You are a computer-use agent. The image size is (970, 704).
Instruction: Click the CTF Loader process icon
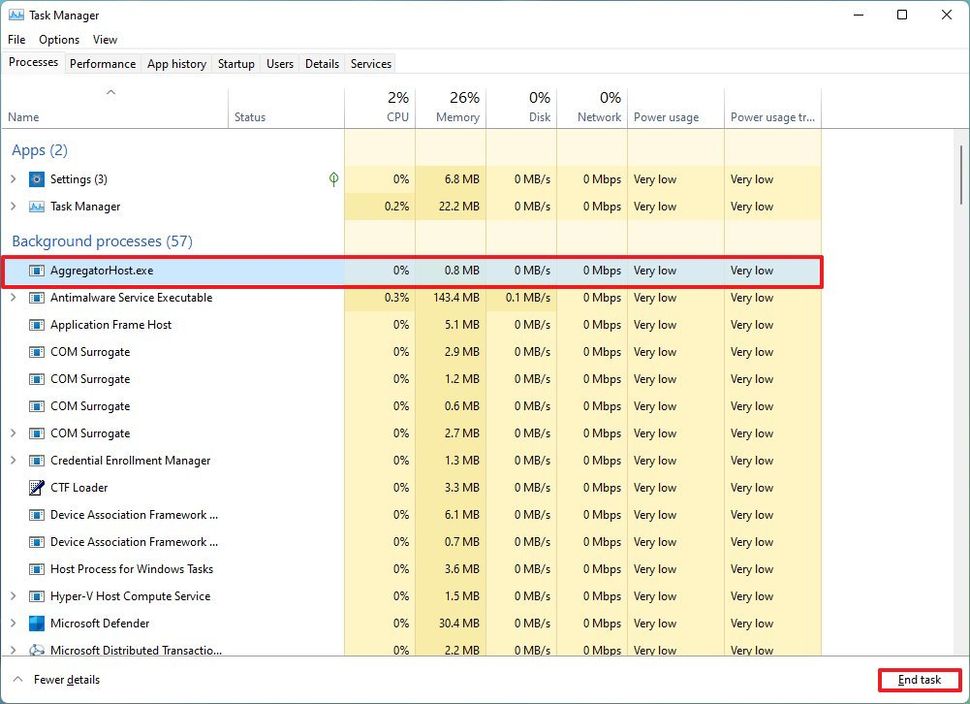(x=34, y=488)
